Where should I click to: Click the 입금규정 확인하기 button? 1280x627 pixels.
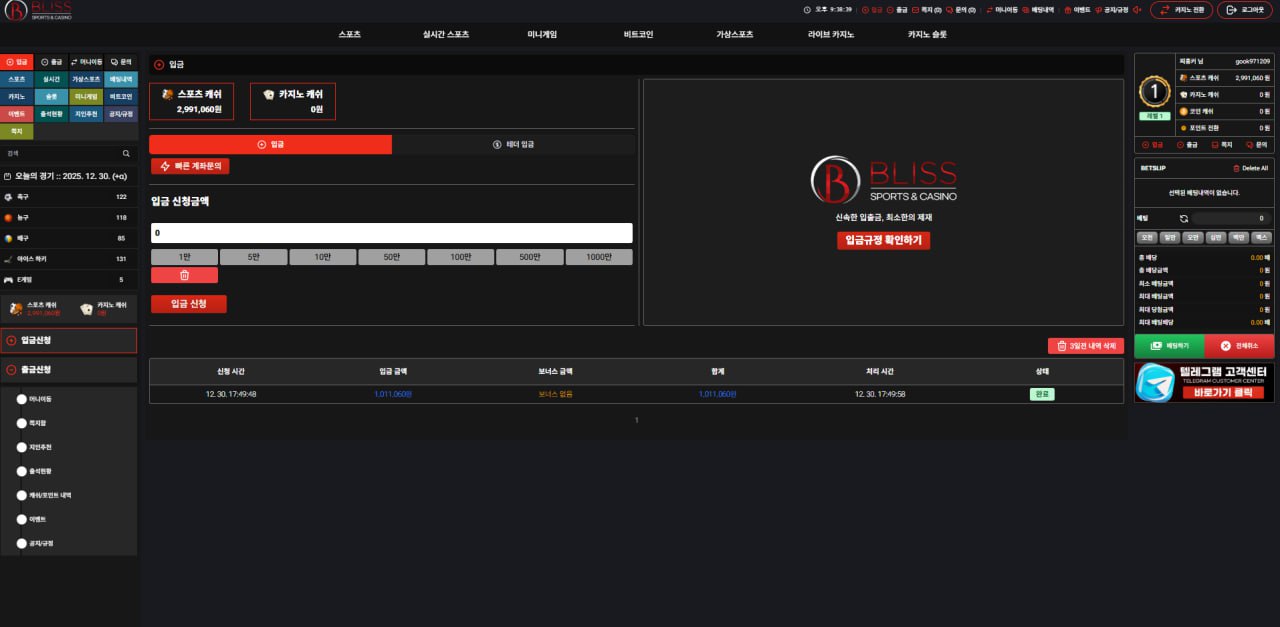coord(883,240)
